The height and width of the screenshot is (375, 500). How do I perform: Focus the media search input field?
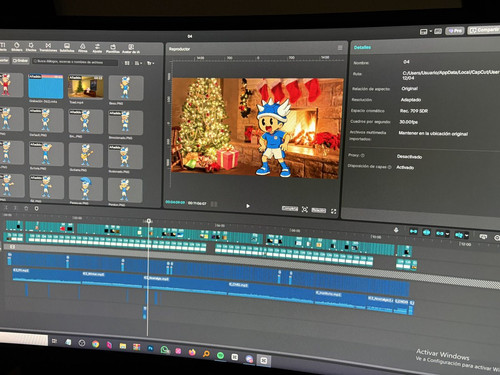[75, 62]
